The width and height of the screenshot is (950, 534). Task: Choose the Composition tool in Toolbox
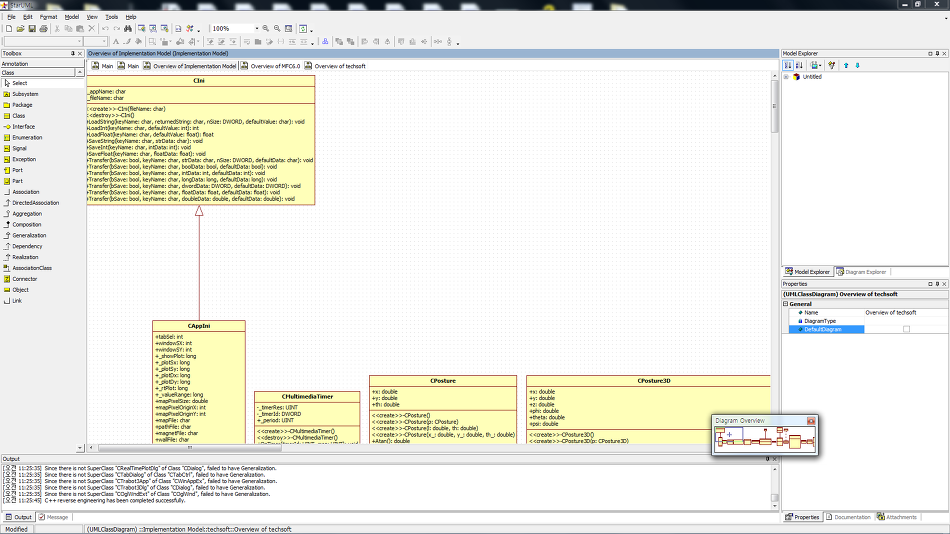[x=27, y=224]
